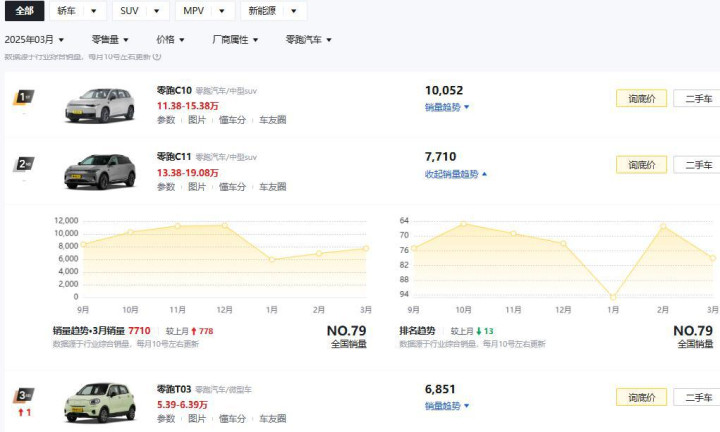Open 懂车分 for 零跑C11
The height and width of the screenshot is (432, 720).
click(232, 187)
